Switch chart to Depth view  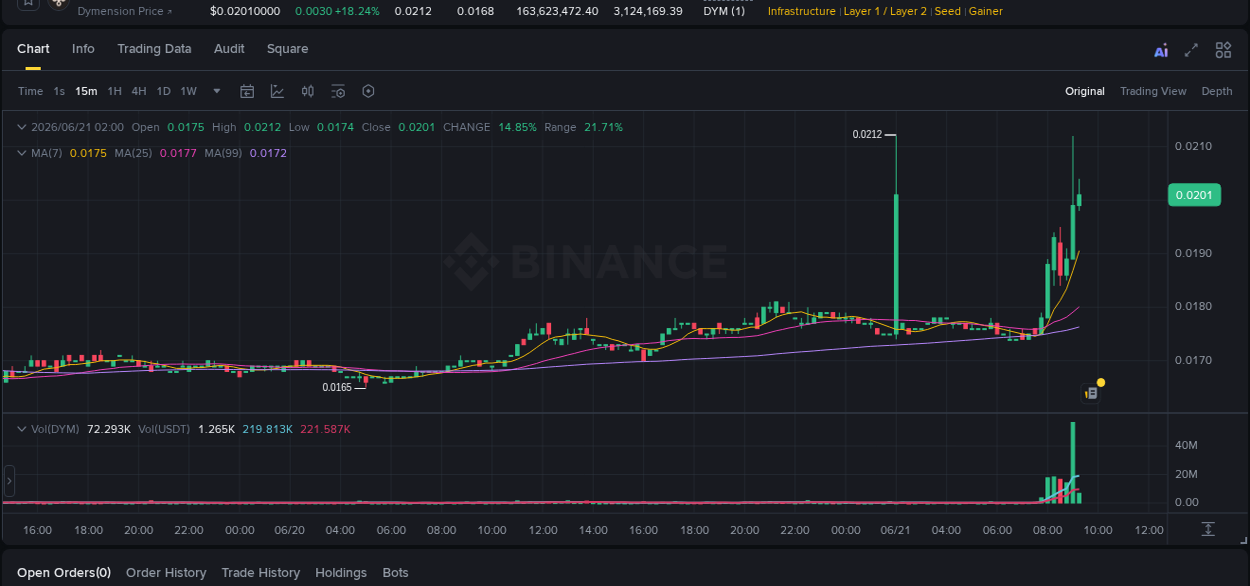click(x=1217, y=91)
